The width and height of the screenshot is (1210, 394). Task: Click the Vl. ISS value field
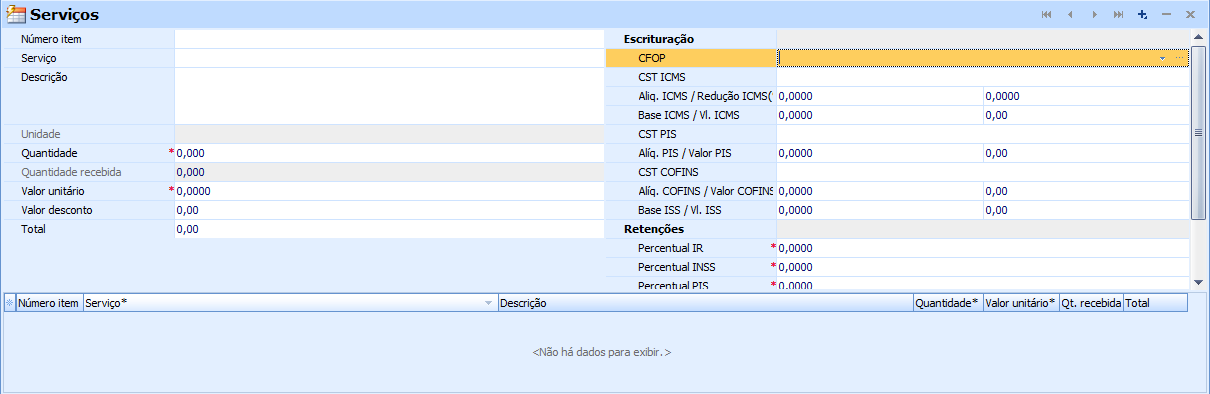(x=1086, y=210)
